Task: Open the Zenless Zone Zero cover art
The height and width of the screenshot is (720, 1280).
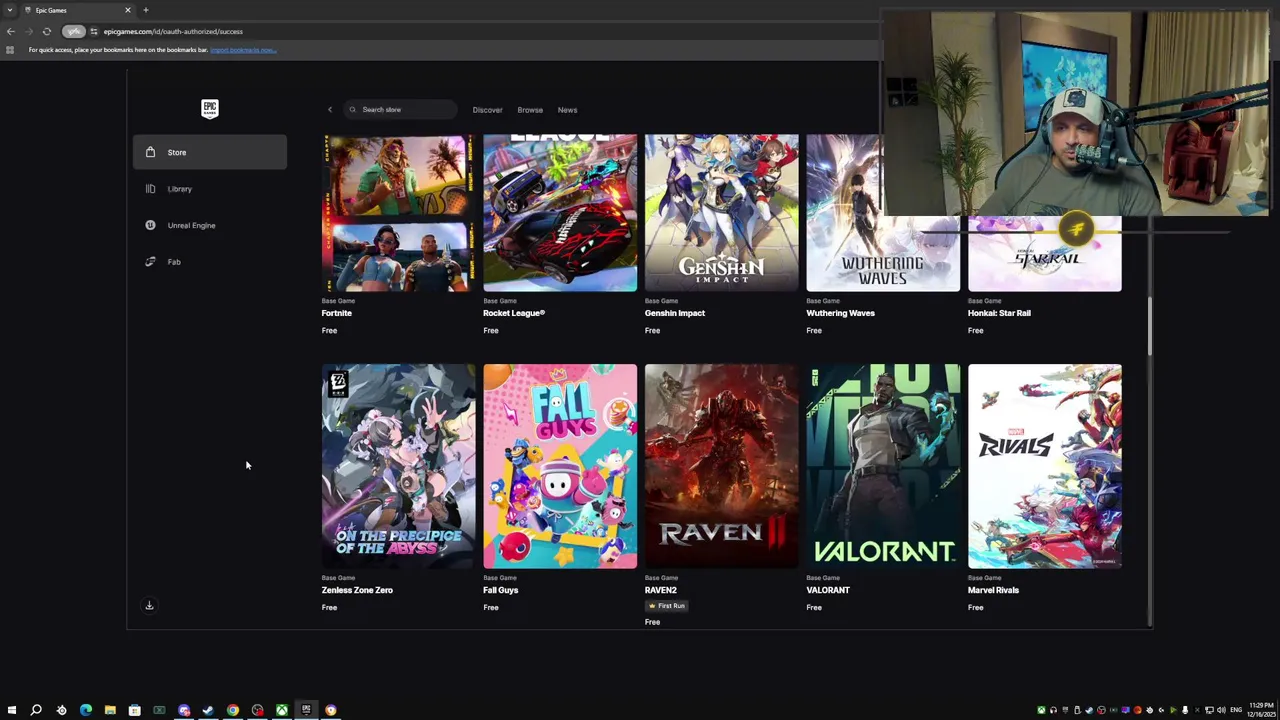Action: pos(398,466)
